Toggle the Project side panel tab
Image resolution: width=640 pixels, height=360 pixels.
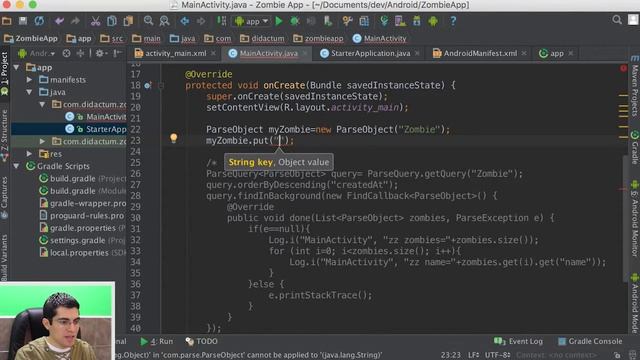(x=4, y=73)
